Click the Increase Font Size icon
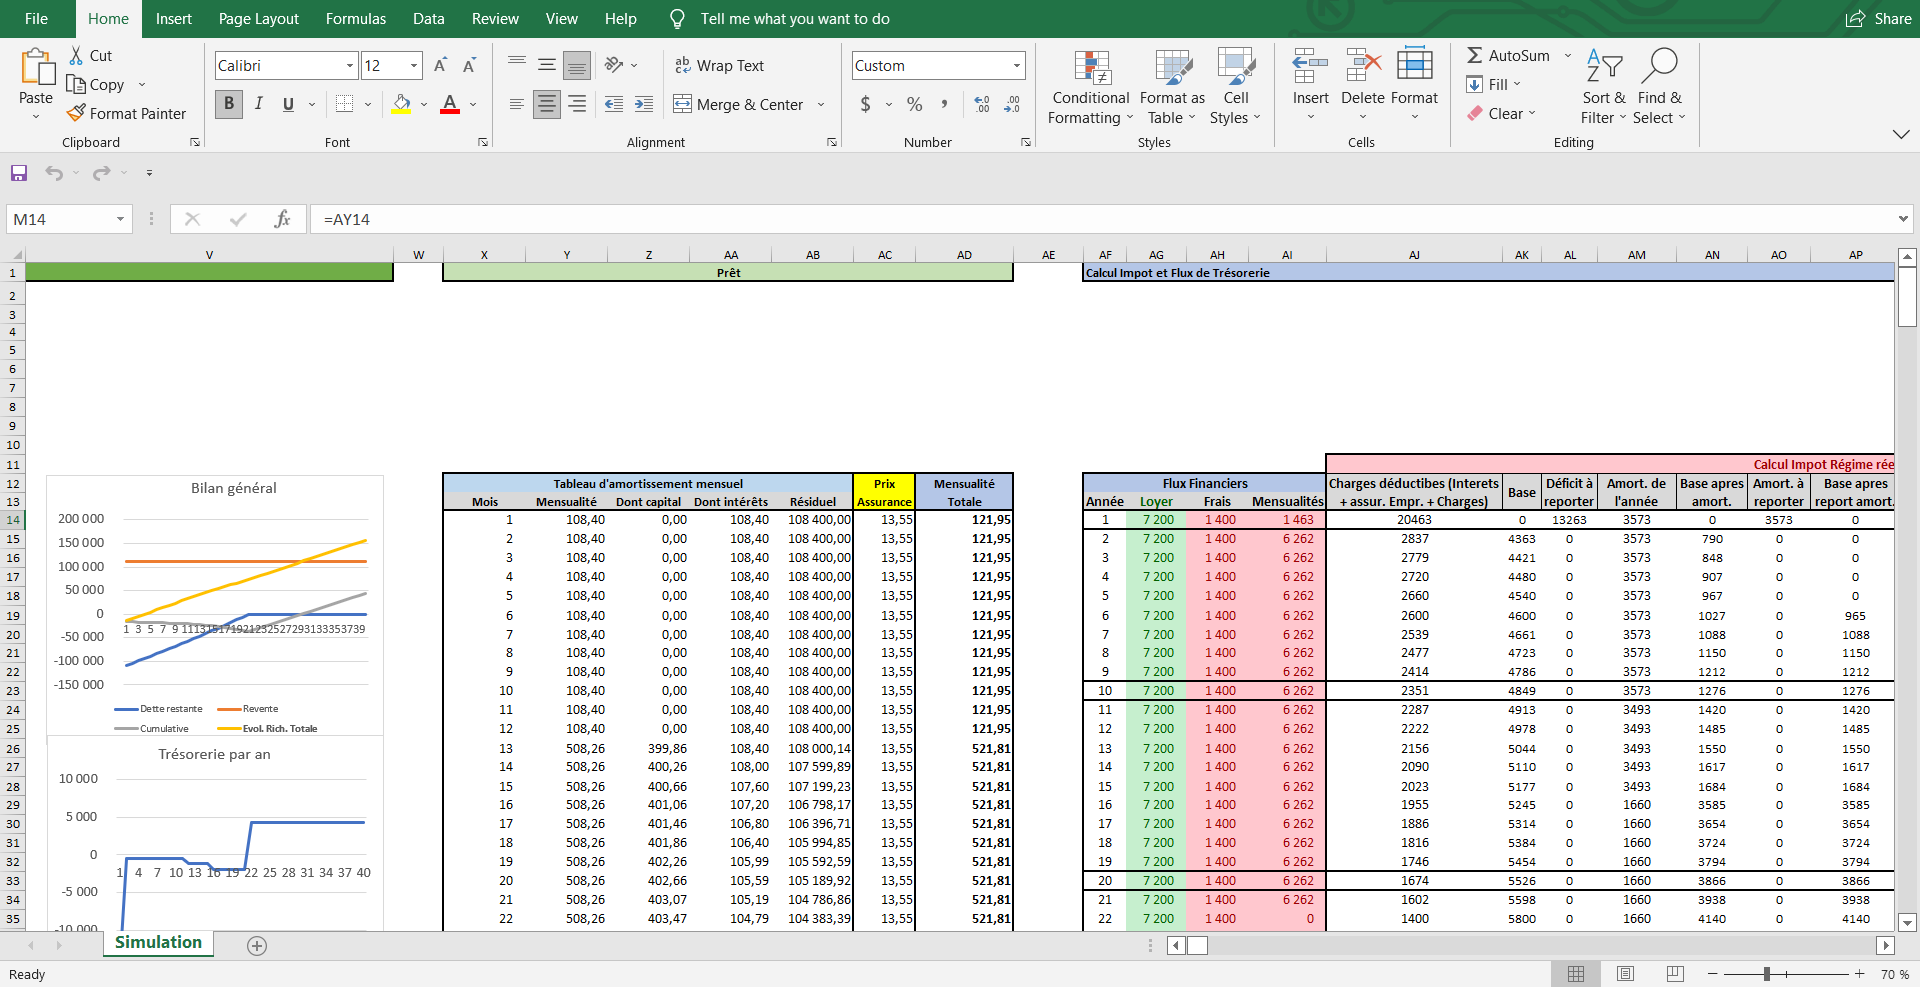This screenshot has width=1920, height=987. coord(440,66)
